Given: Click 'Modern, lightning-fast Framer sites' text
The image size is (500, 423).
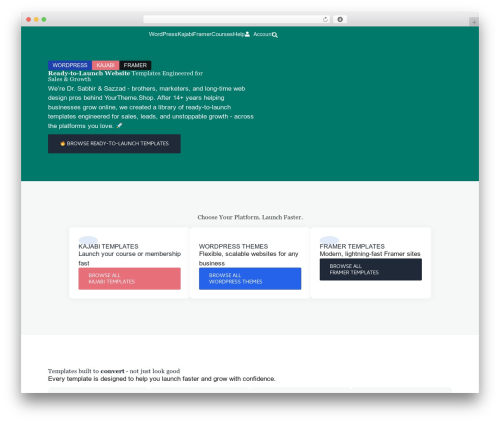Looking at the screenshot, I should [370, 254].
